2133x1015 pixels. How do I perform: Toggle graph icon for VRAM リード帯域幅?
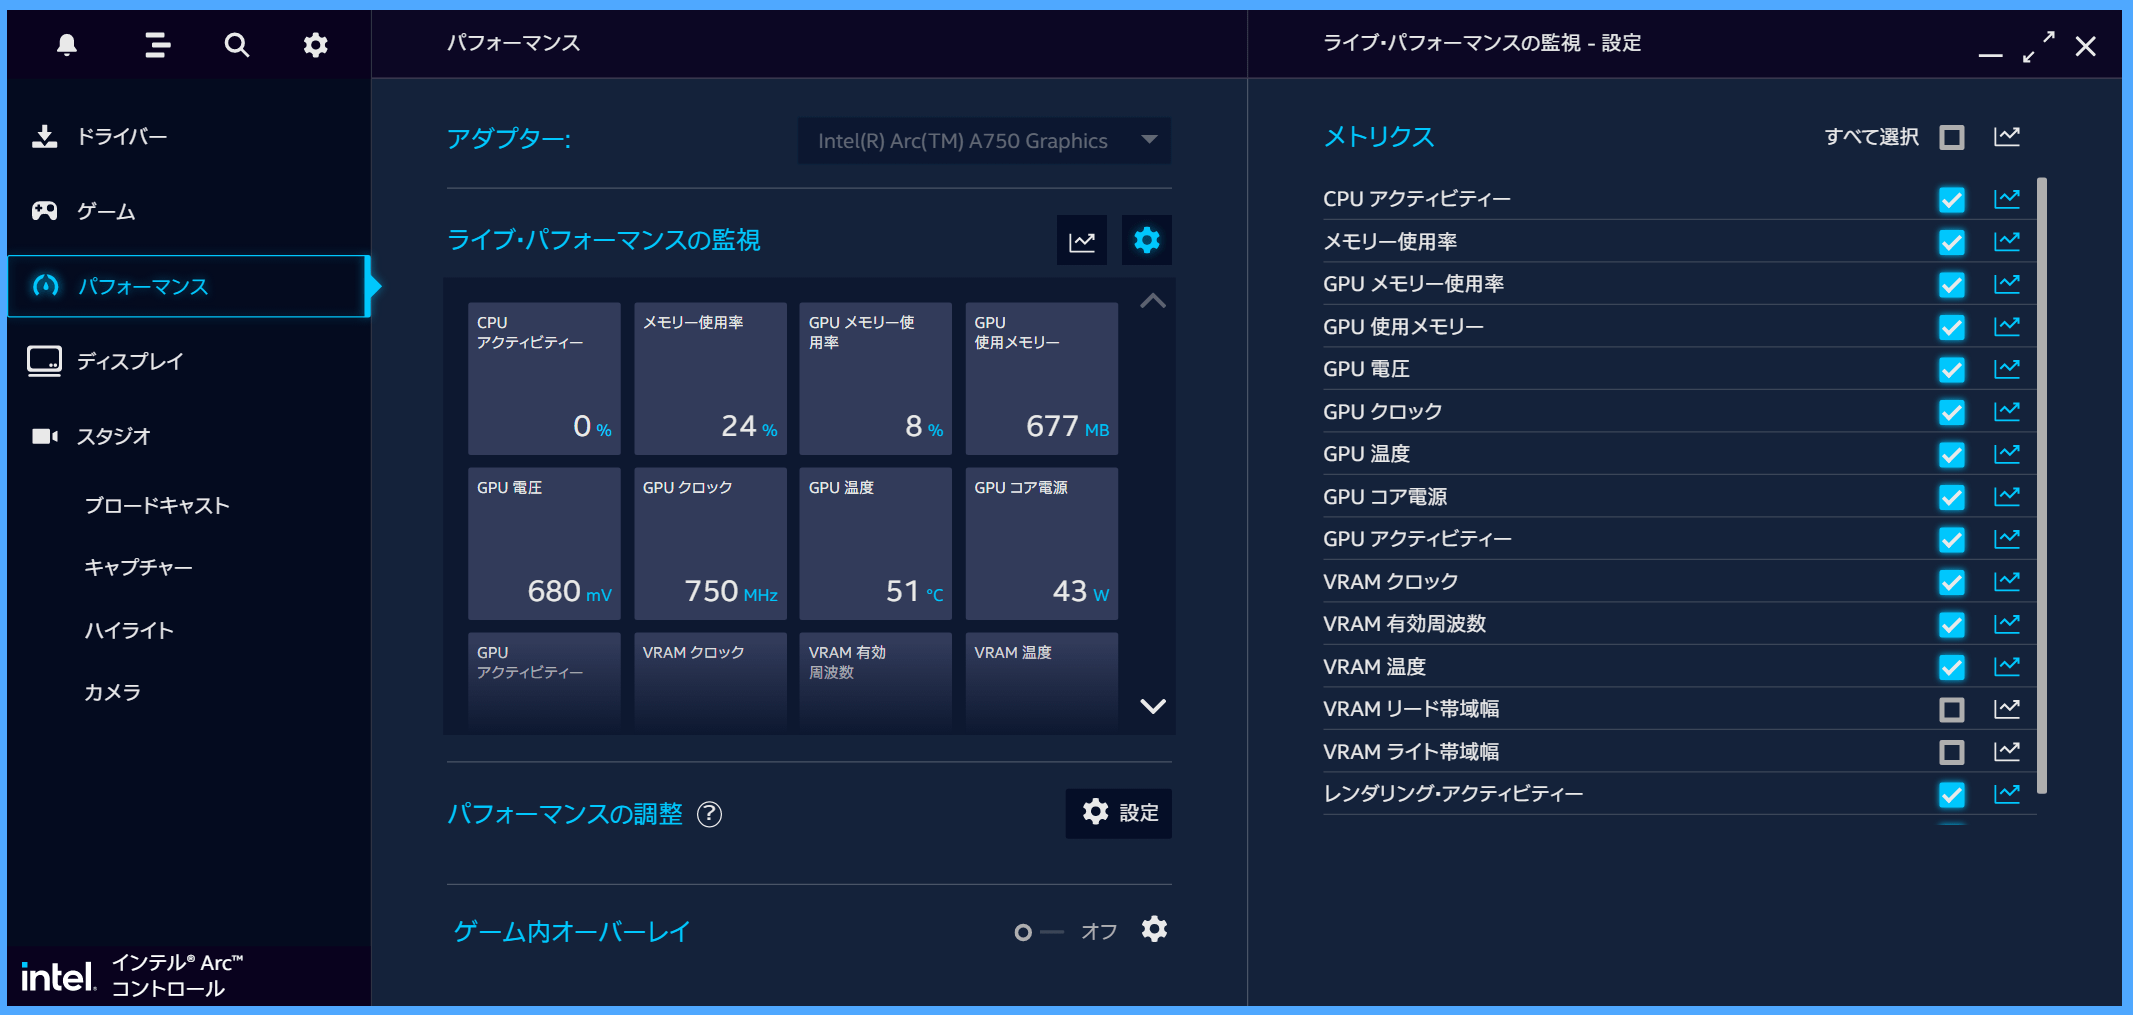click(x=2007, y=709)
